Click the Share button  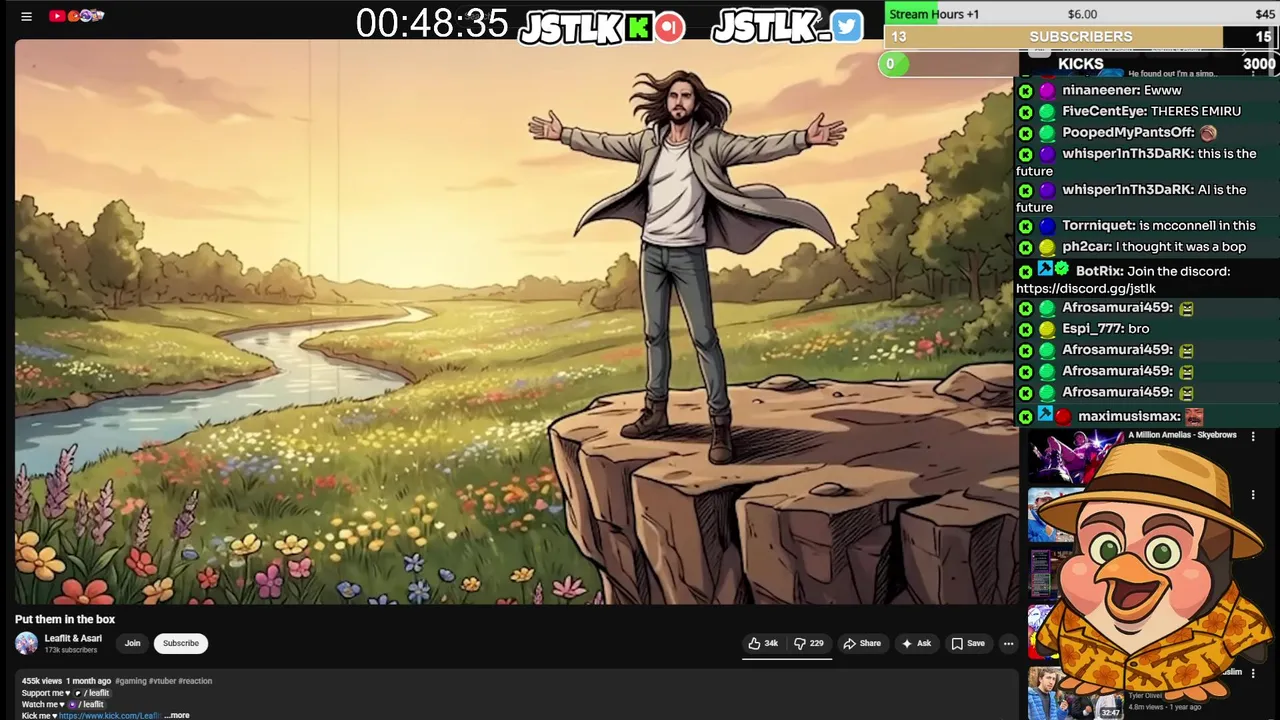pos(862,643)
